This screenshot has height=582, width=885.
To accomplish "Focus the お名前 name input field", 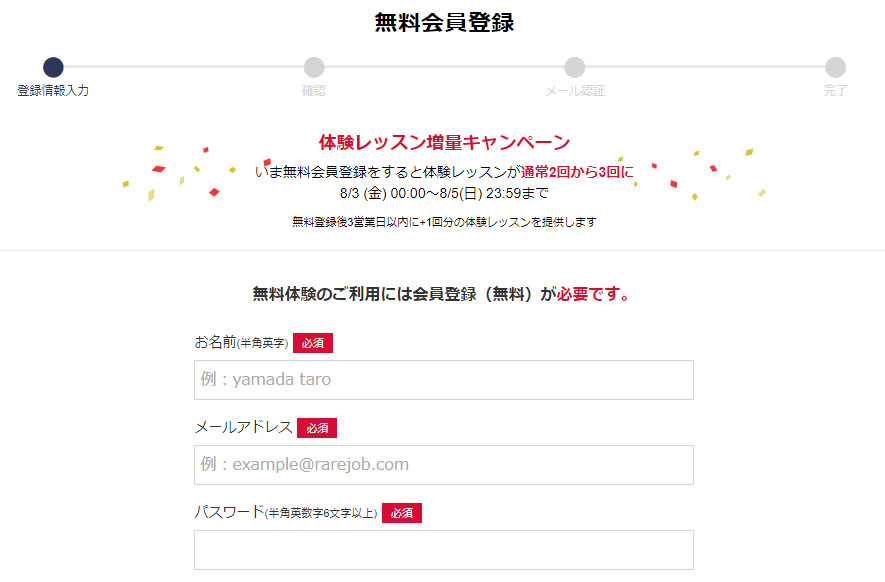I will coord(444,380).
